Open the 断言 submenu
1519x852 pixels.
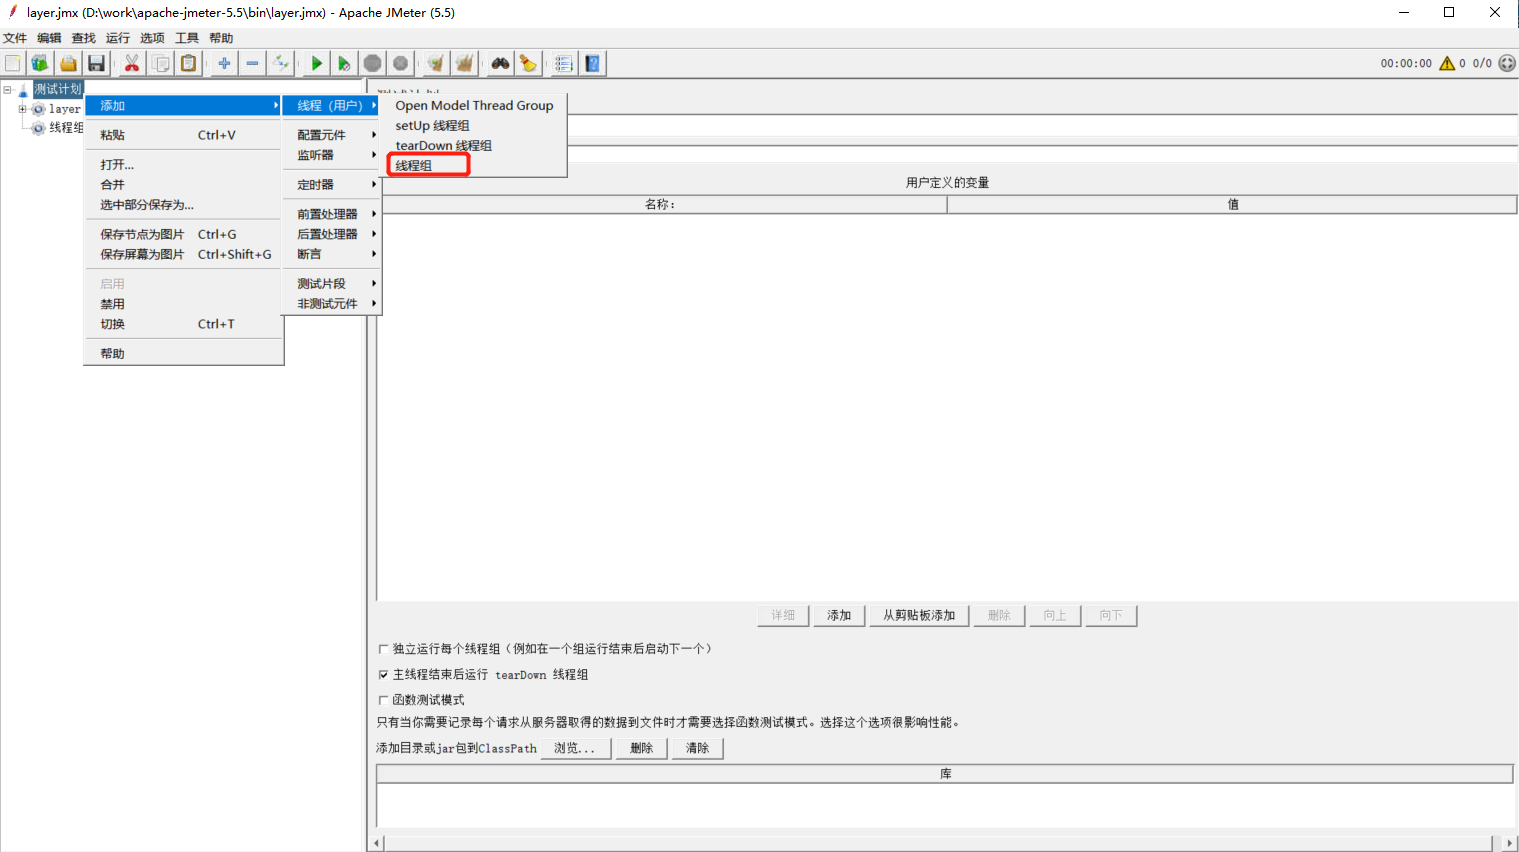[332, 254]
